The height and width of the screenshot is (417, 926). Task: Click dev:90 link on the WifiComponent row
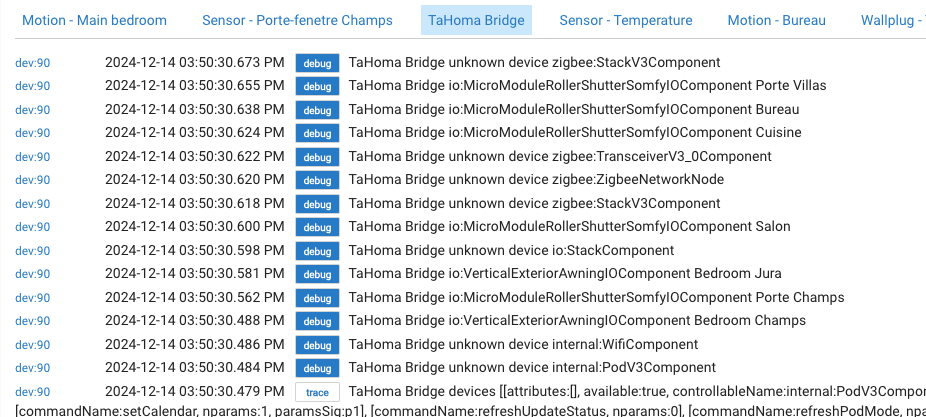pyautogui.click(x=32, y=345)
